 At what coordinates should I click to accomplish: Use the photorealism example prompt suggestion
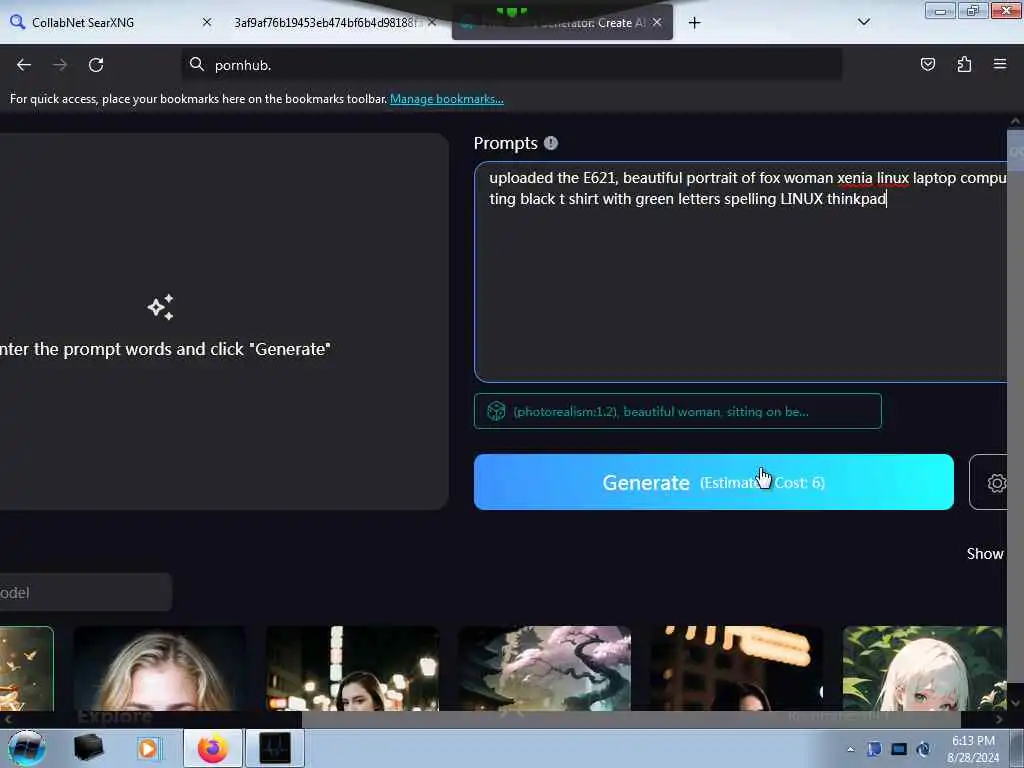(677, 411)
